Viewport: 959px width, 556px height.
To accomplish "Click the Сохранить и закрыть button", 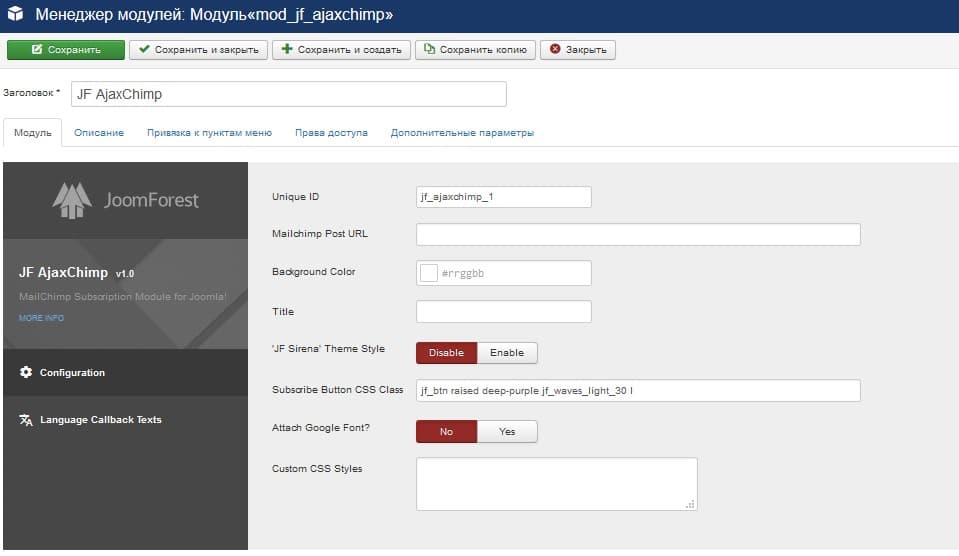I will (x=198, y=50).
